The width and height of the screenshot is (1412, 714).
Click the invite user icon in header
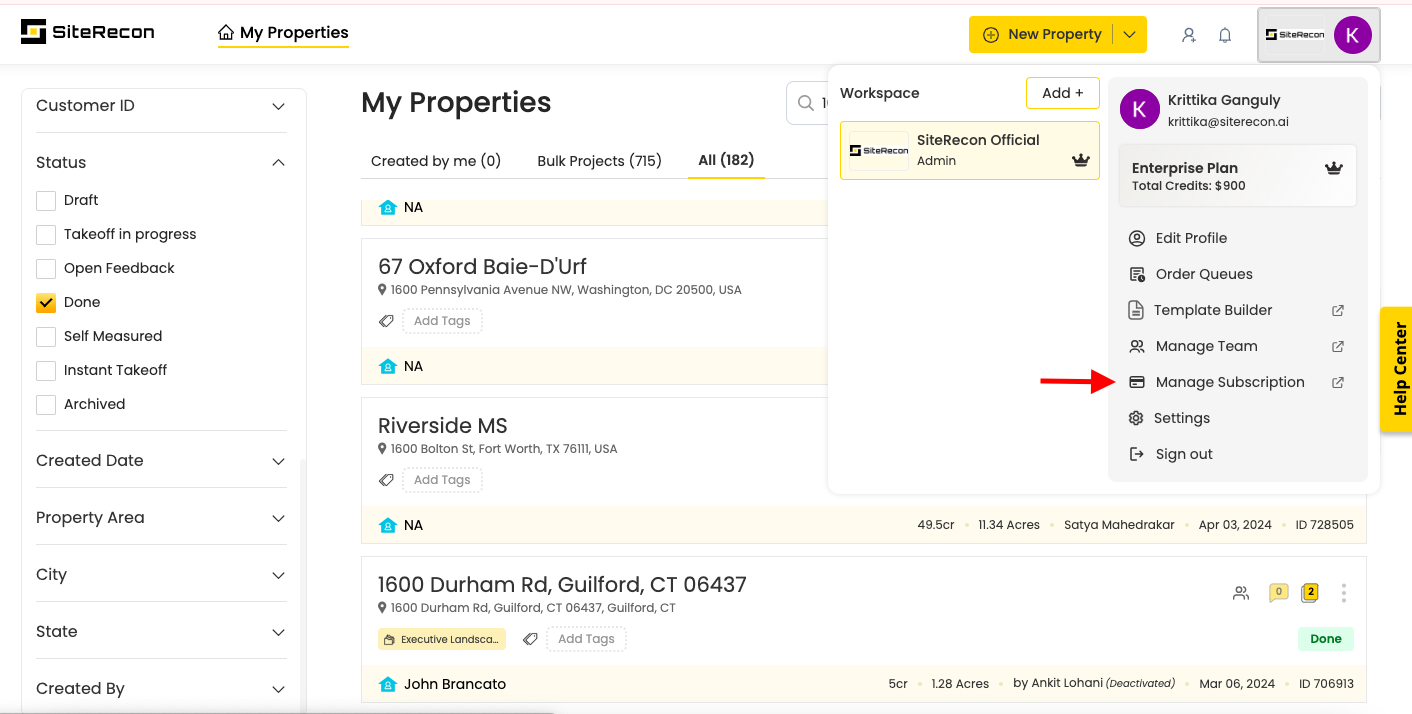click(x=1188, y=35)
